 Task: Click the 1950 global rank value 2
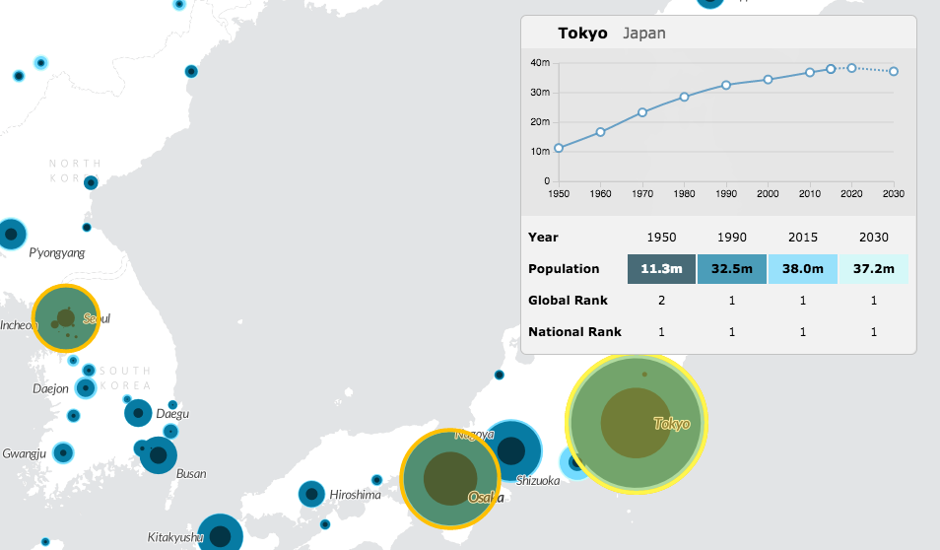[x=661, y=300]
